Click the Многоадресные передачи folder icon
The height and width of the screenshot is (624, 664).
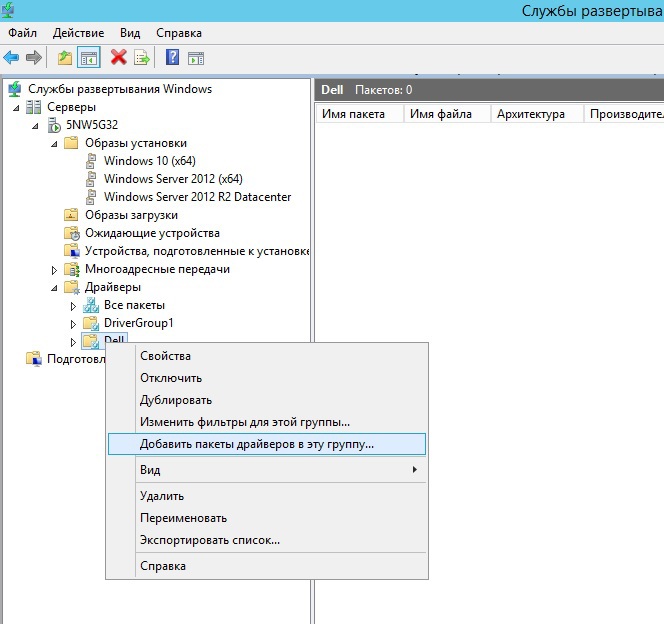72,269
